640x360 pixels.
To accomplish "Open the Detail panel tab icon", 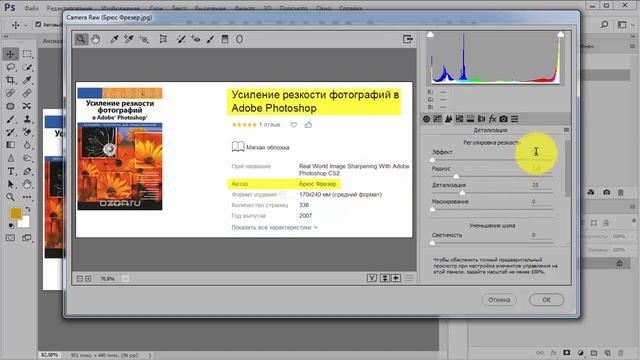I will click(x=449, y=119).
